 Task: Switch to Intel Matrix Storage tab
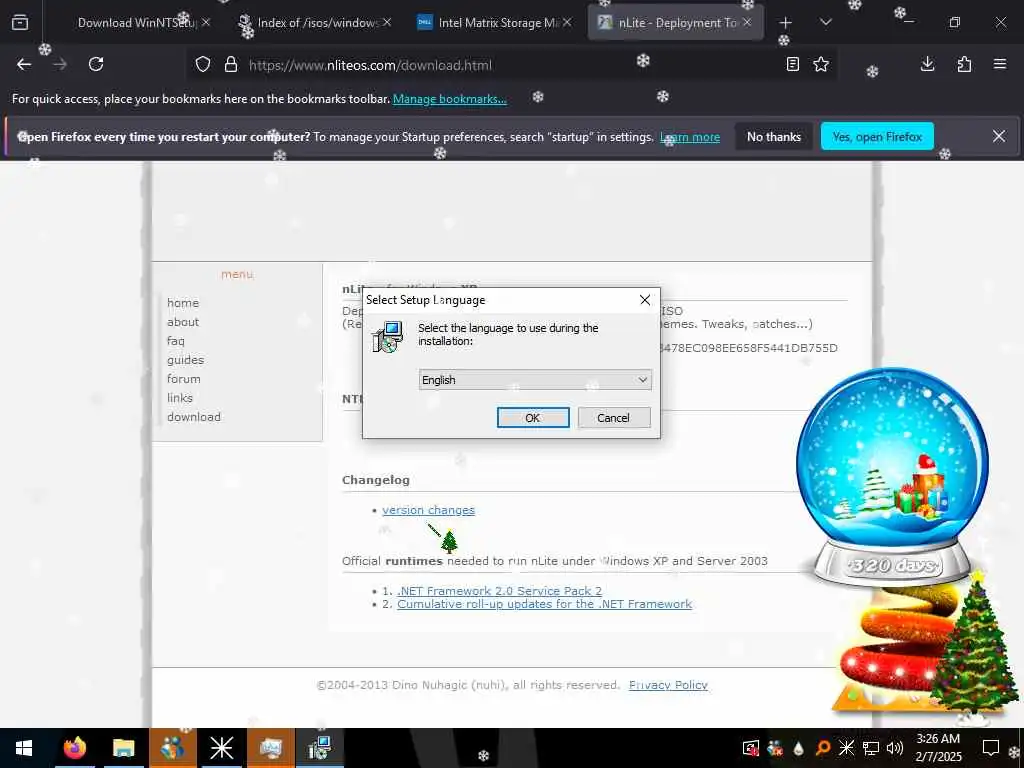tap(496, 22)
